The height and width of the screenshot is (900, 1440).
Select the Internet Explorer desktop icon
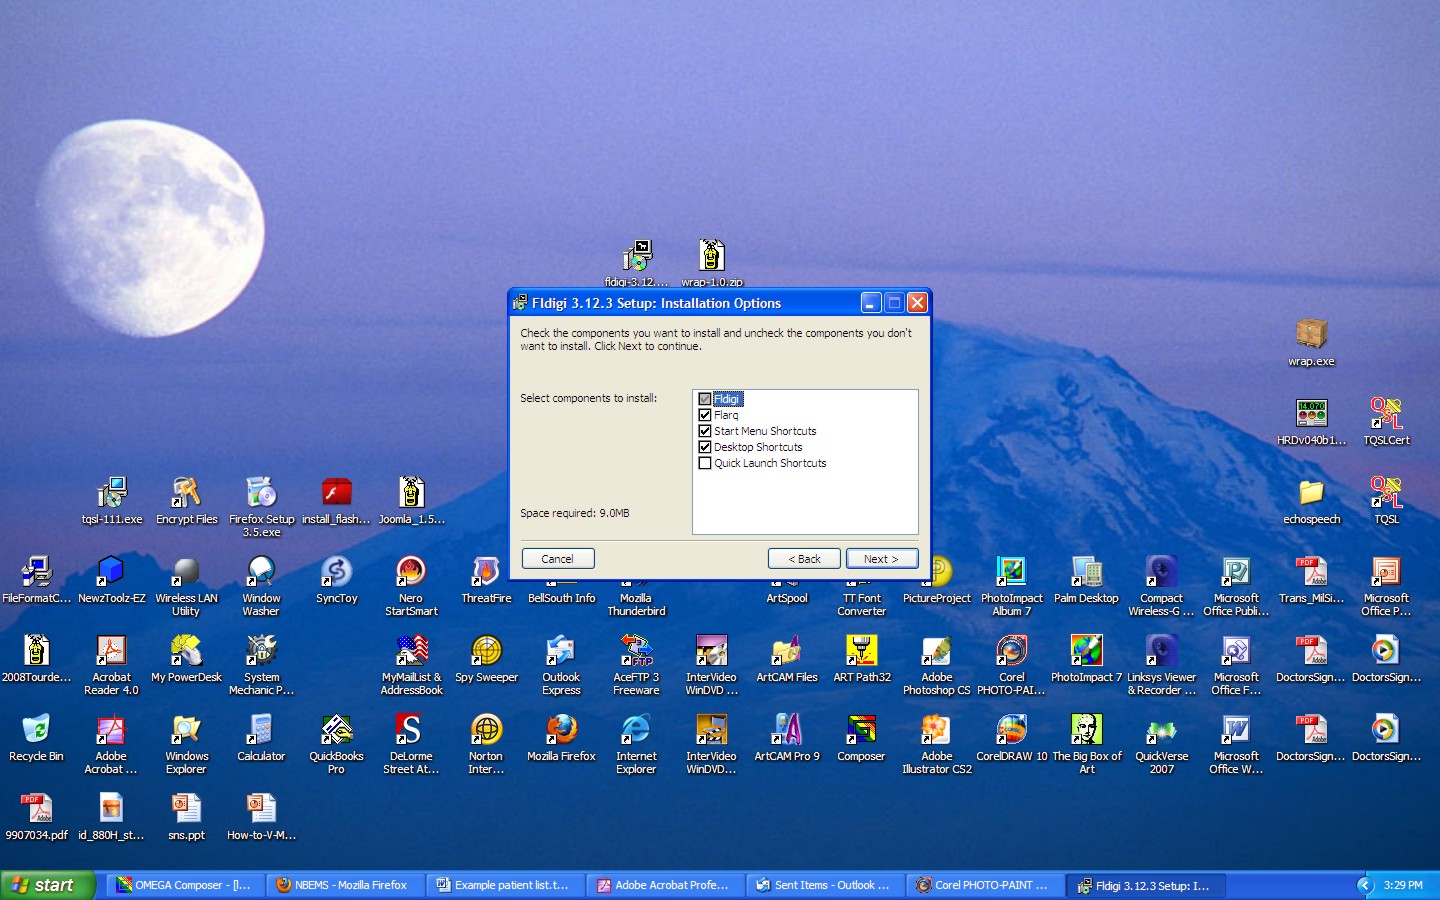[x=636, y=730]
